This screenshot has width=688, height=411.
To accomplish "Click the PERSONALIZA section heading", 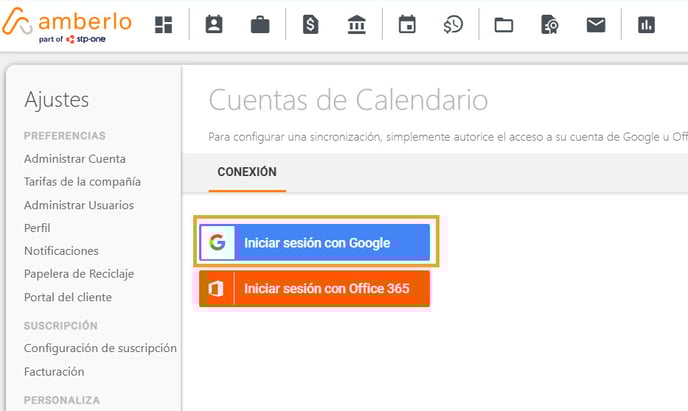I will pyautogui.click(x=62, y=400).
